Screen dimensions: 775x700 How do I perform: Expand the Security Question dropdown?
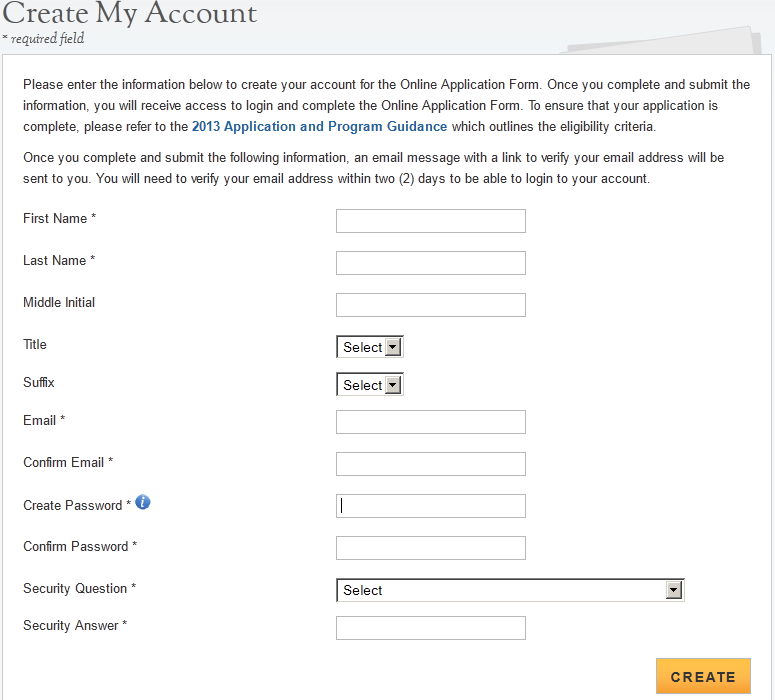click(x=509, y=590)
